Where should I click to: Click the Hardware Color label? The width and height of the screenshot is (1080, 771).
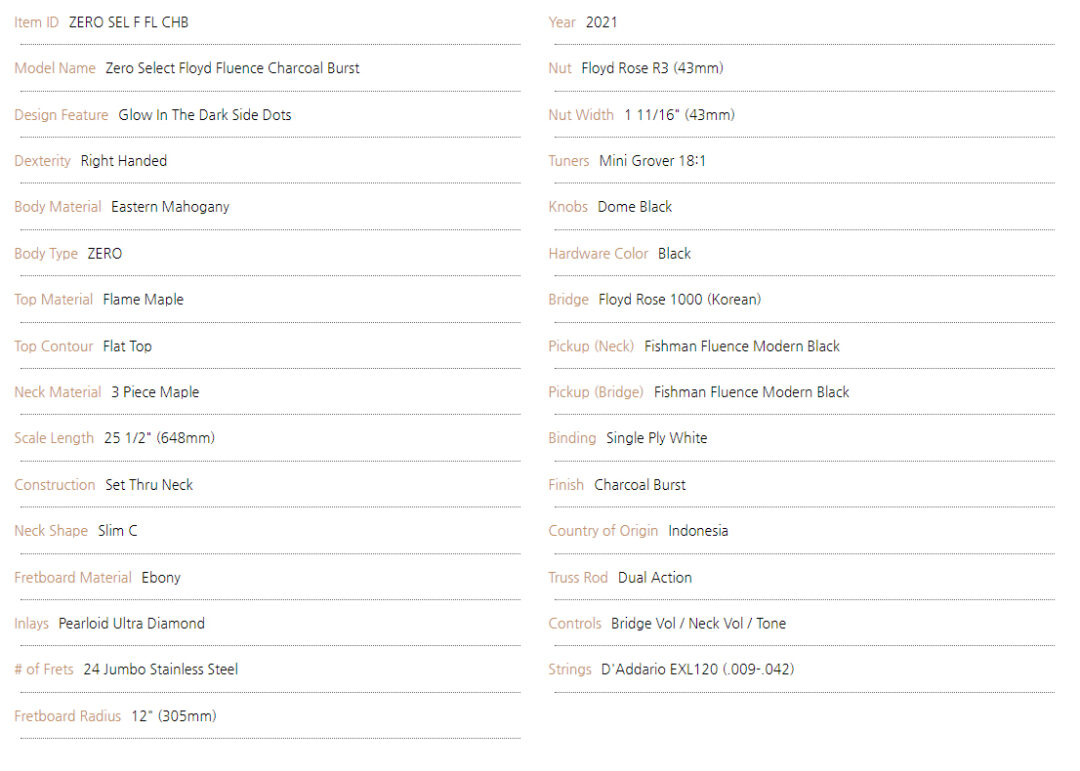pos(599,254)
